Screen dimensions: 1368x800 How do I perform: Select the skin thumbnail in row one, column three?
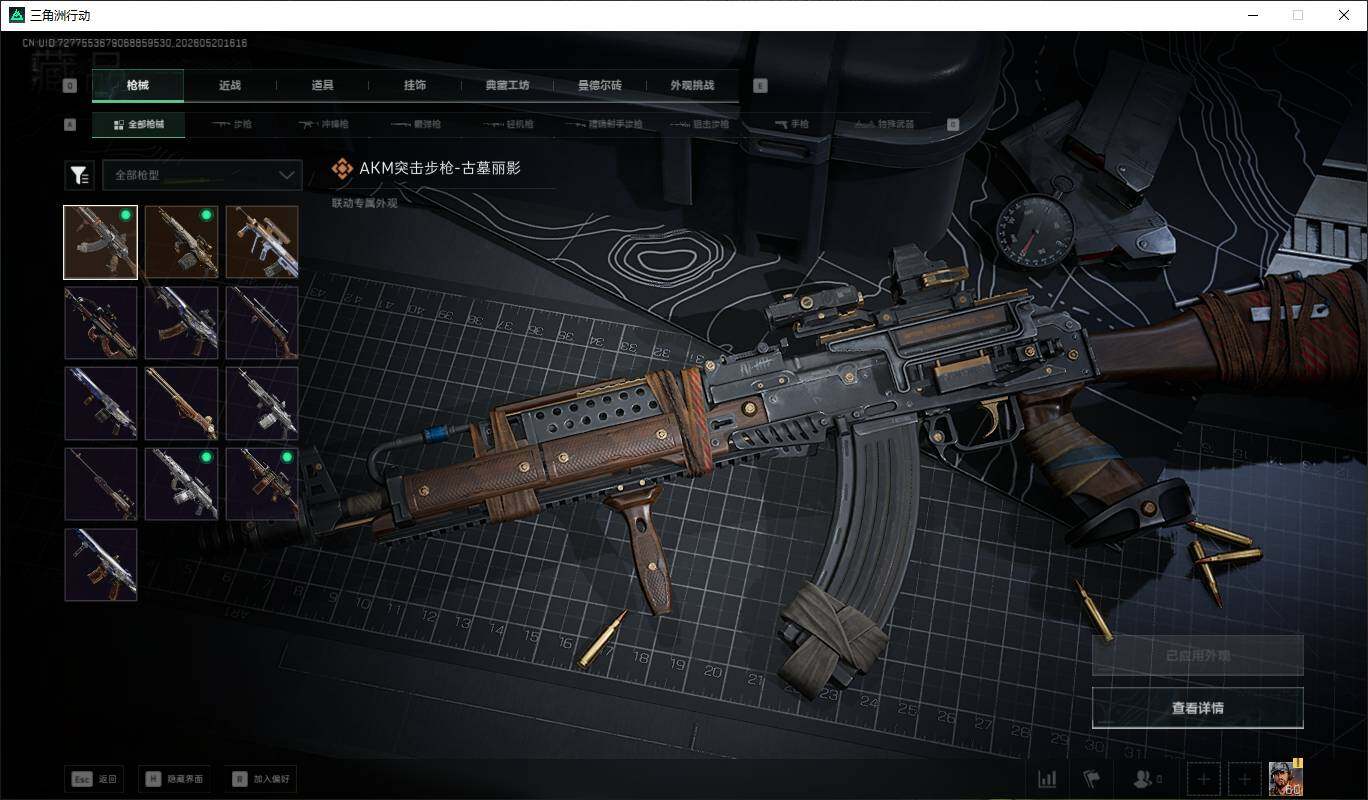(262, 242)
